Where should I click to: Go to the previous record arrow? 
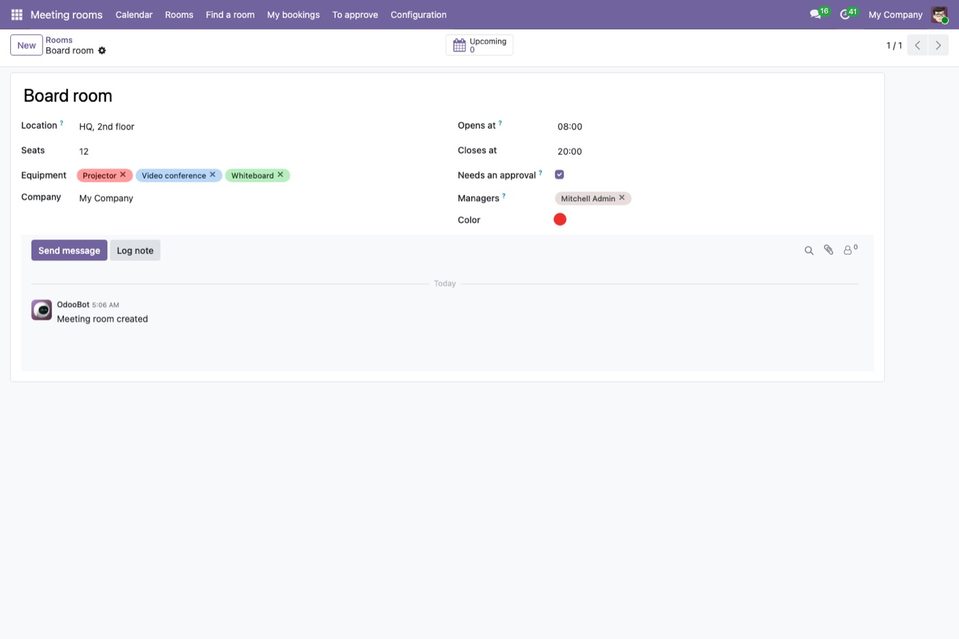pos(917,45)
